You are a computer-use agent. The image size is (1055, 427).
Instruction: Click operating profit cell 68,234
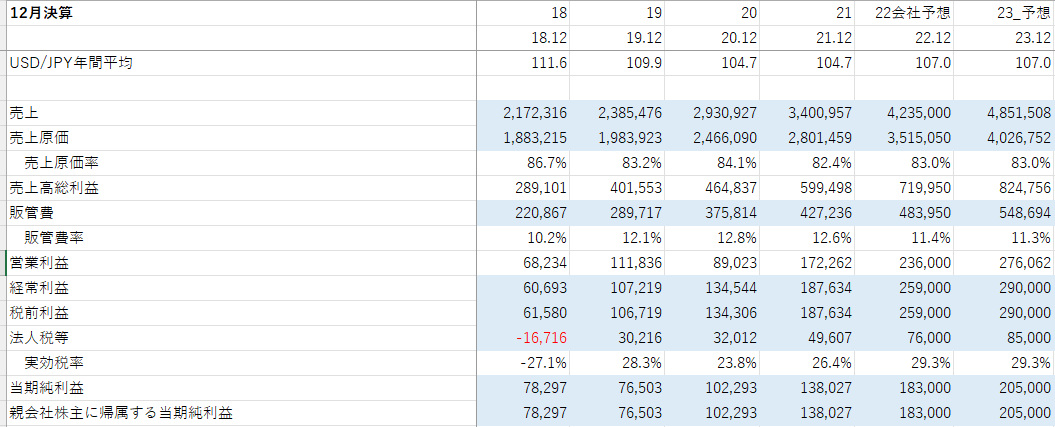[523, 263]
